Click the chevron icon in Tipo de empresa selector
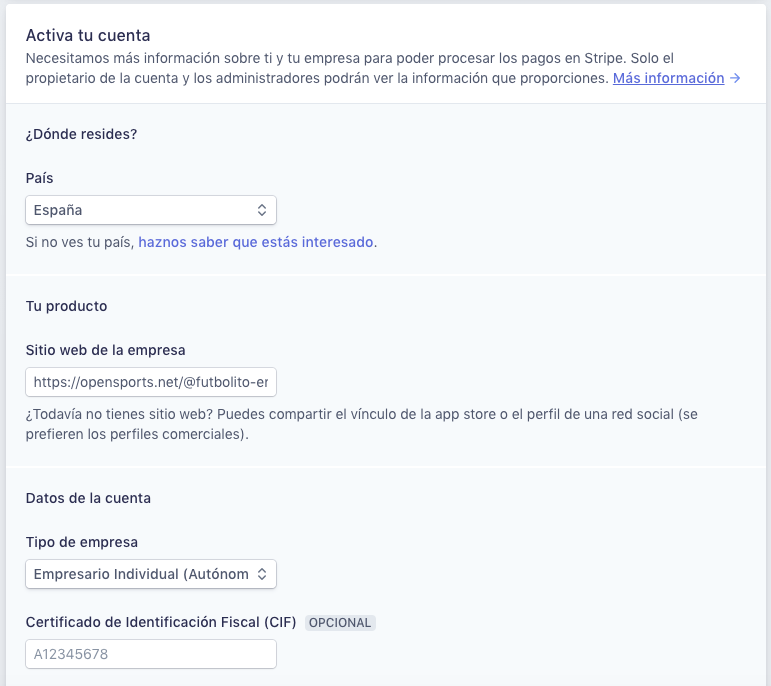771x686 pixels. (x=262, y=574)
